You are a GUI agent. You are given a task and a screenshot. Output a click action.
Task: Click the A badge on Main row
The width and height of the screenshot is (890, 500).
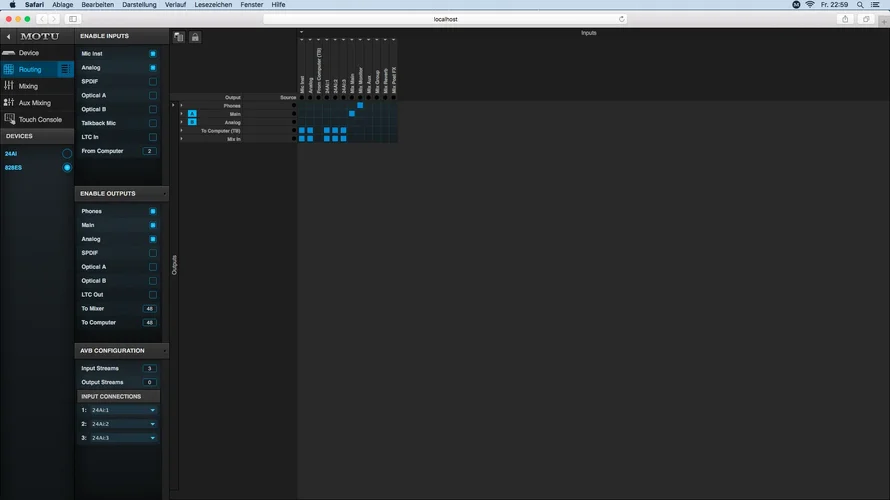click(192, 114)
